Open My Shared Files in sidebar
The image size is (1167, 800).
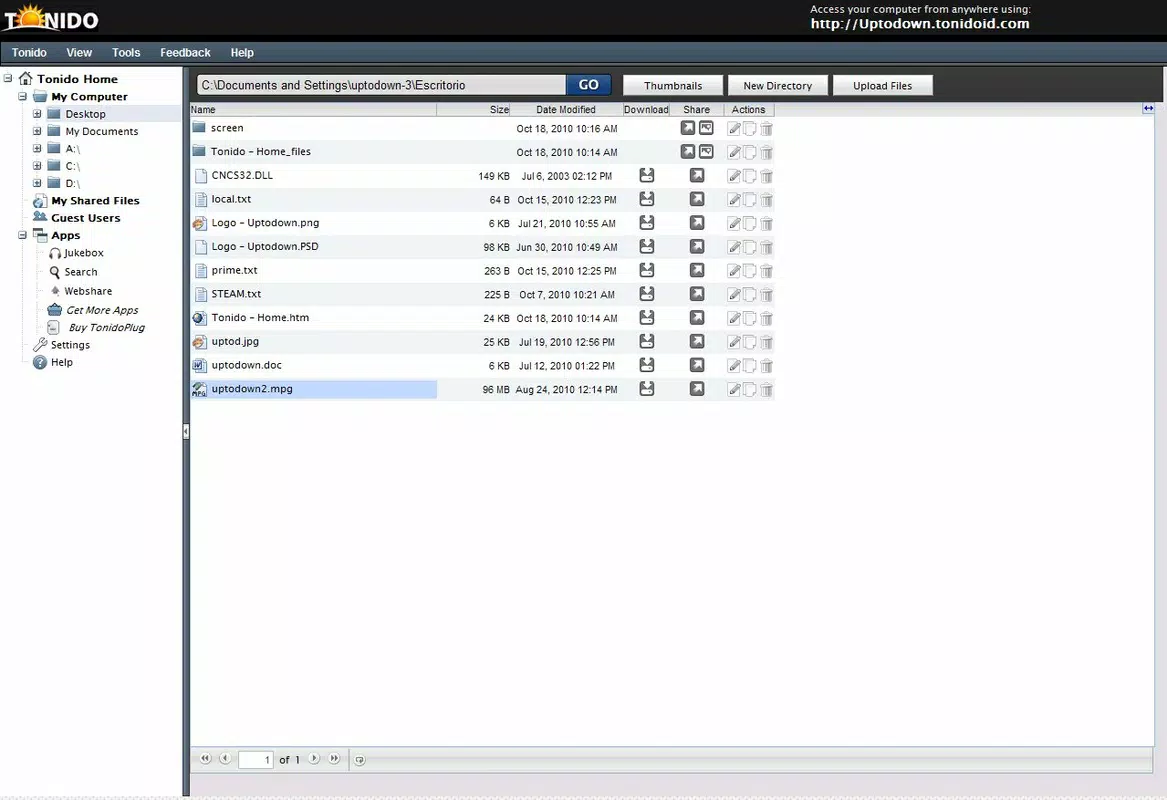(x=95, y=200)
